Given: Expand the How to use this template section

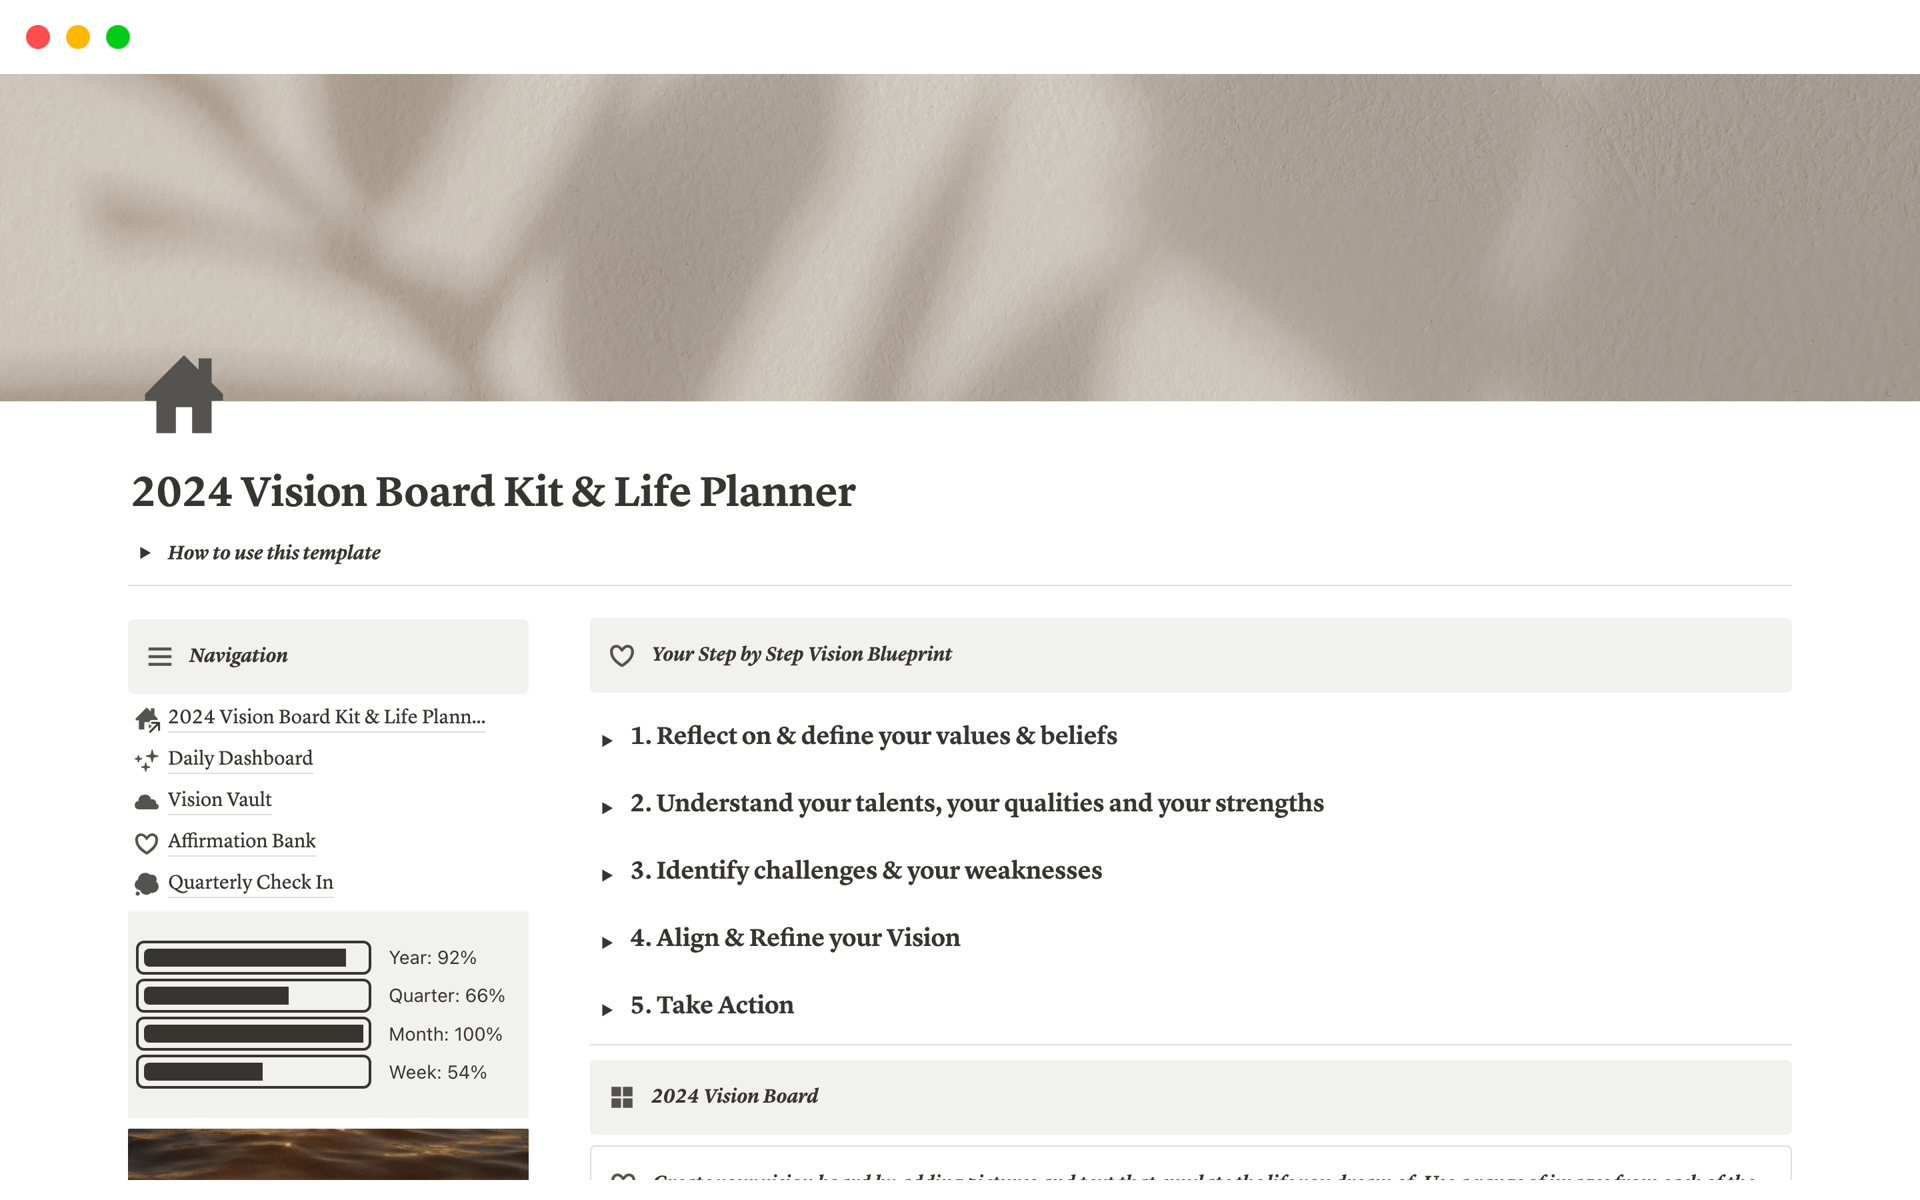Looking at the screenshot, I should tap(145, 552).
